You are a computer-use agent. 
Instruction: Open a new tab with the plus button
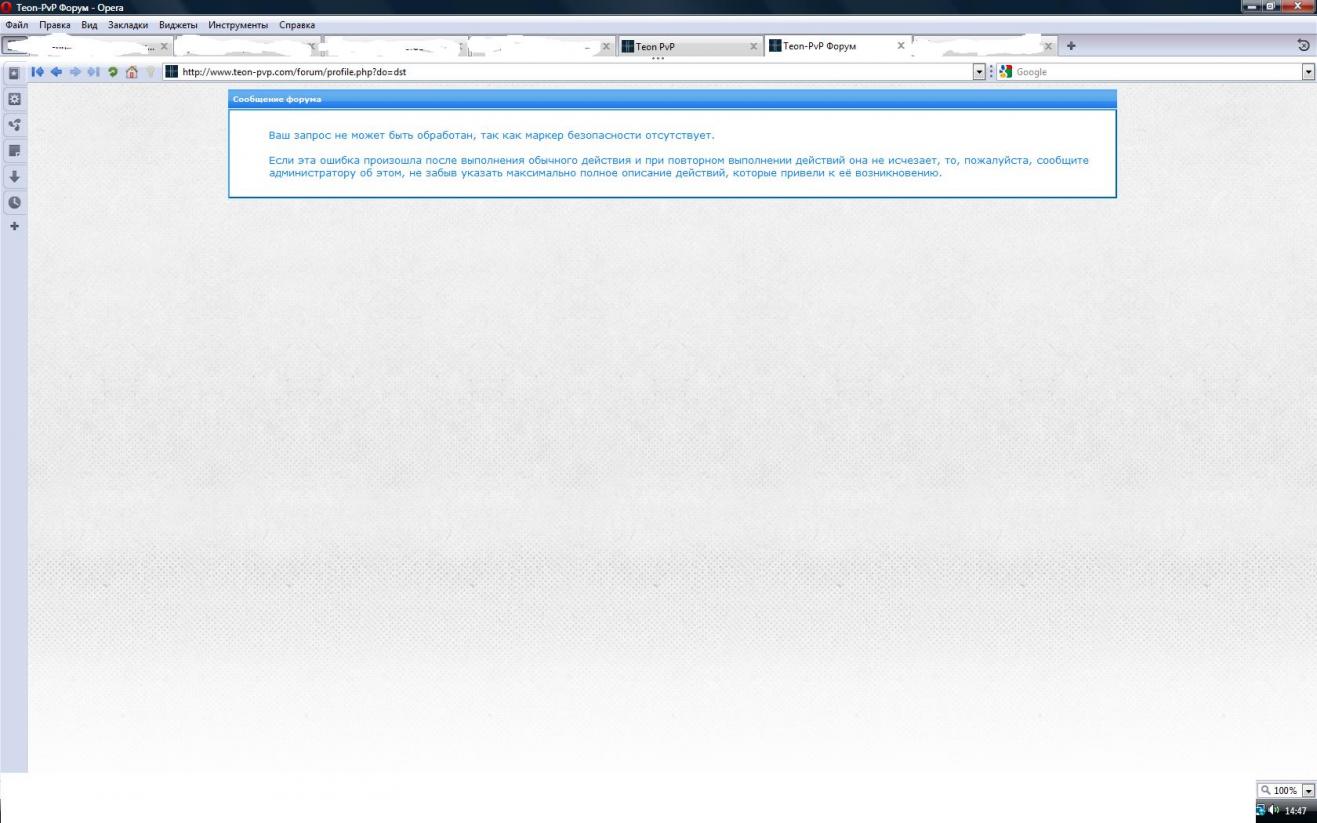[x=1072, y=46]
